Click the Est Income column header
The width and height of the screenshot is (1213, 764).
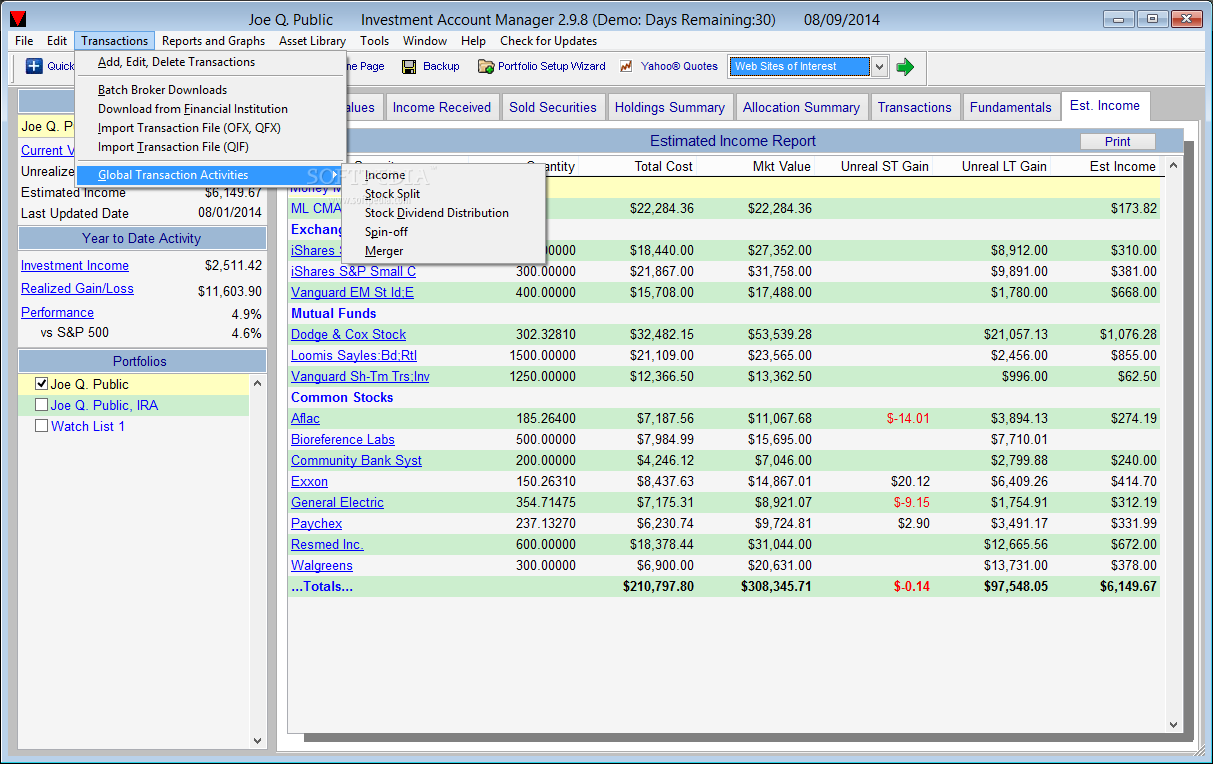(1107, 166)
